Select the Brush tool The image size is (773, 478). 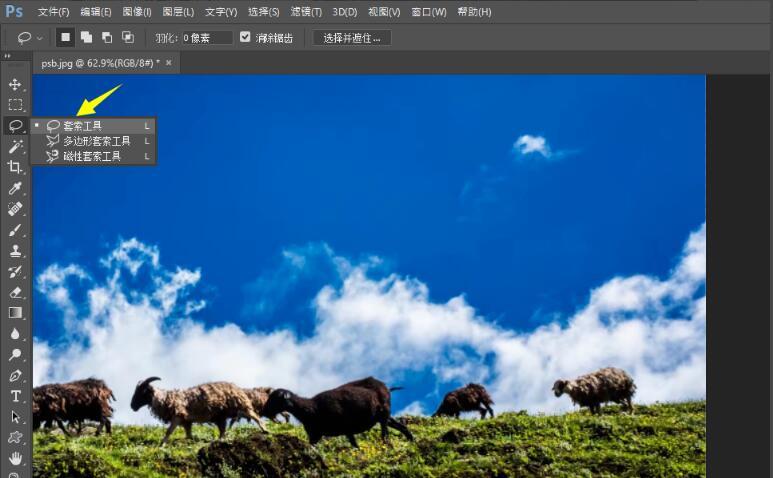click(15, 230)
